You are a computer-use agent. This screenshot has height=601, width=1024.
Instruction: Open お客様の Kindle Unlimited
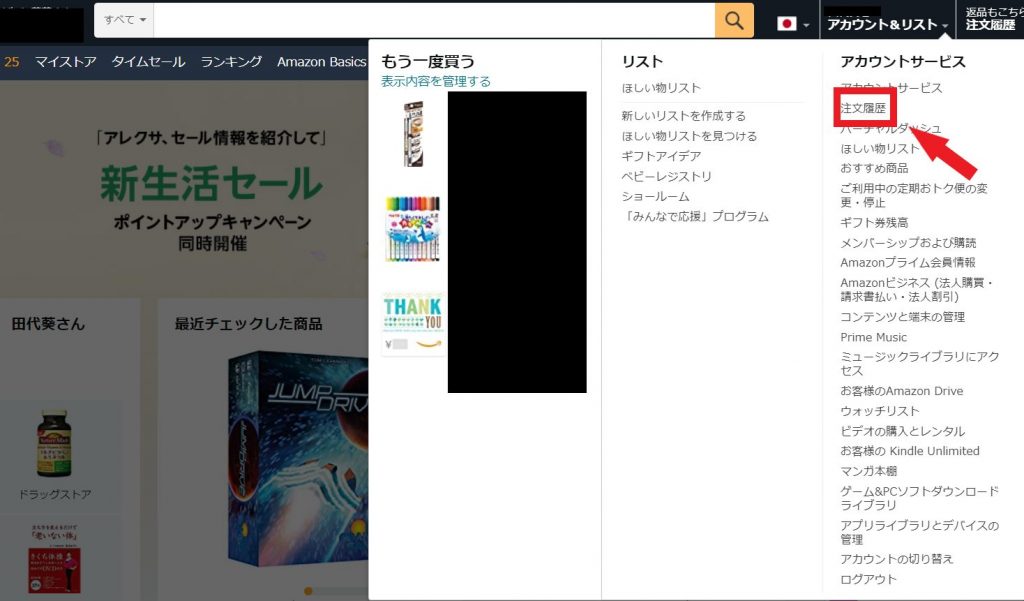click(910, 451)
